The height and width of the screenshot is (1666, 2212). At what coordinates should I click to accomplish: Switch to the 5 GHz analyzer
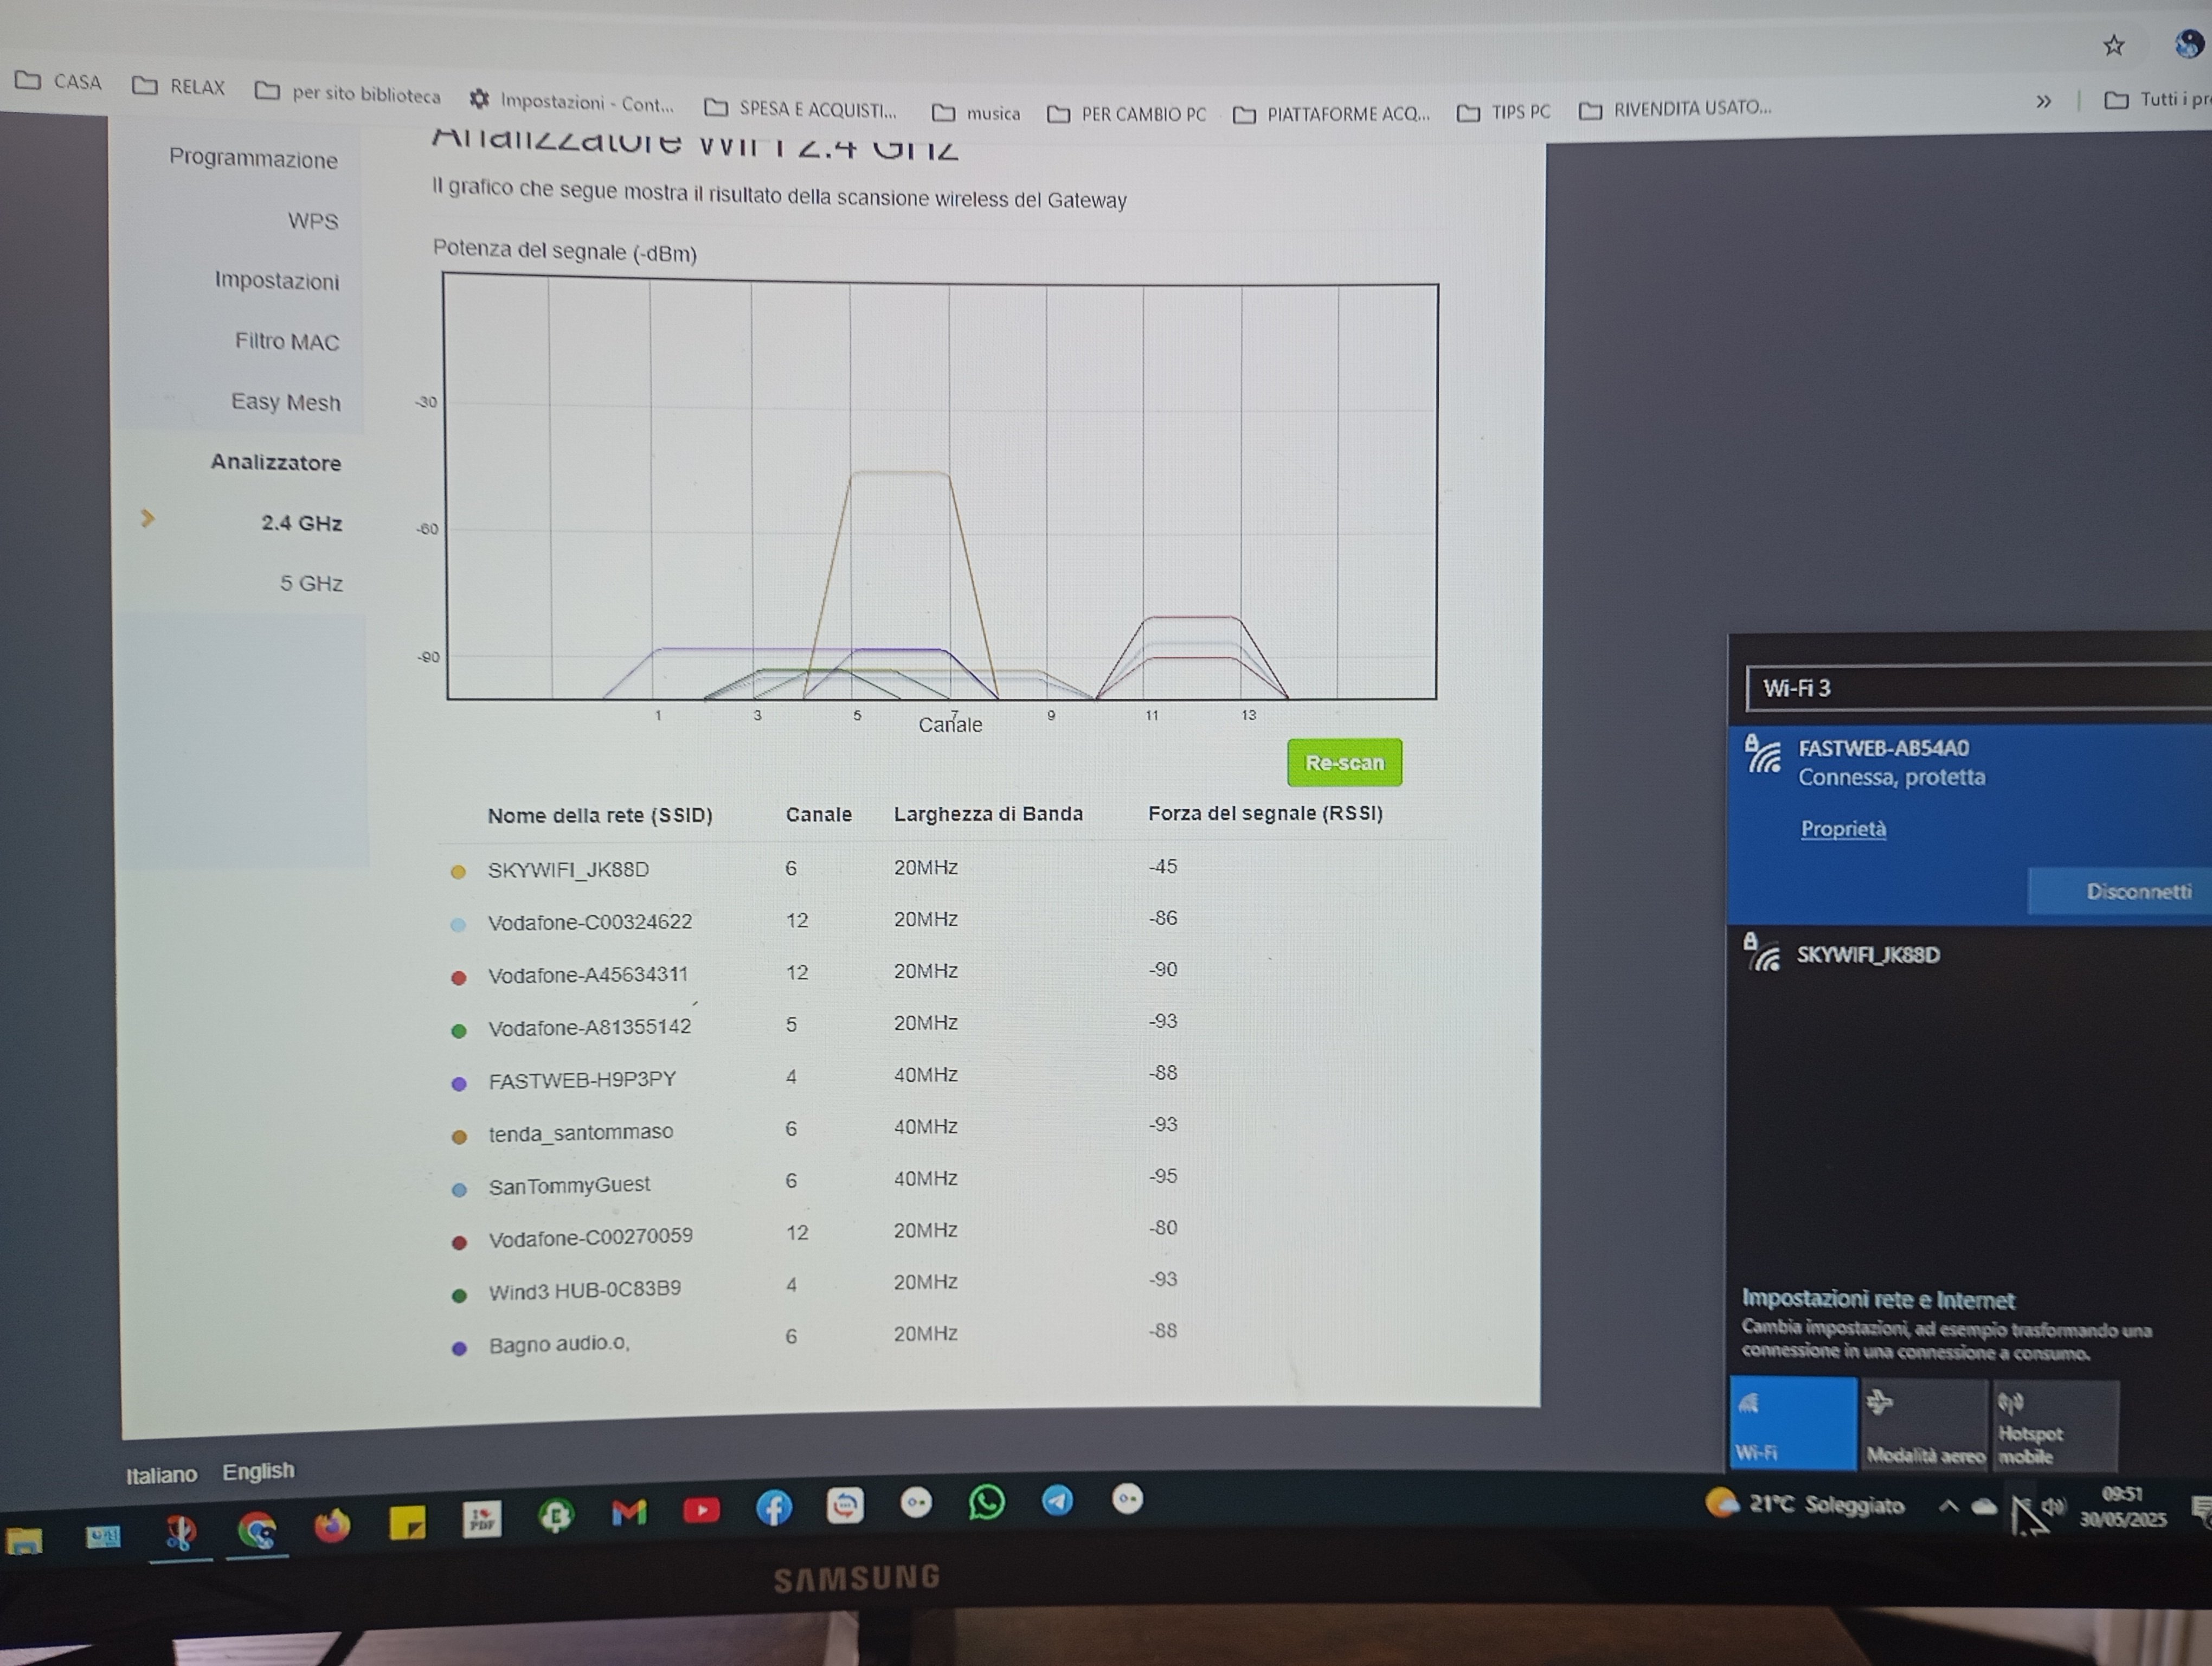pyautogui.click(x=311, y=583)
